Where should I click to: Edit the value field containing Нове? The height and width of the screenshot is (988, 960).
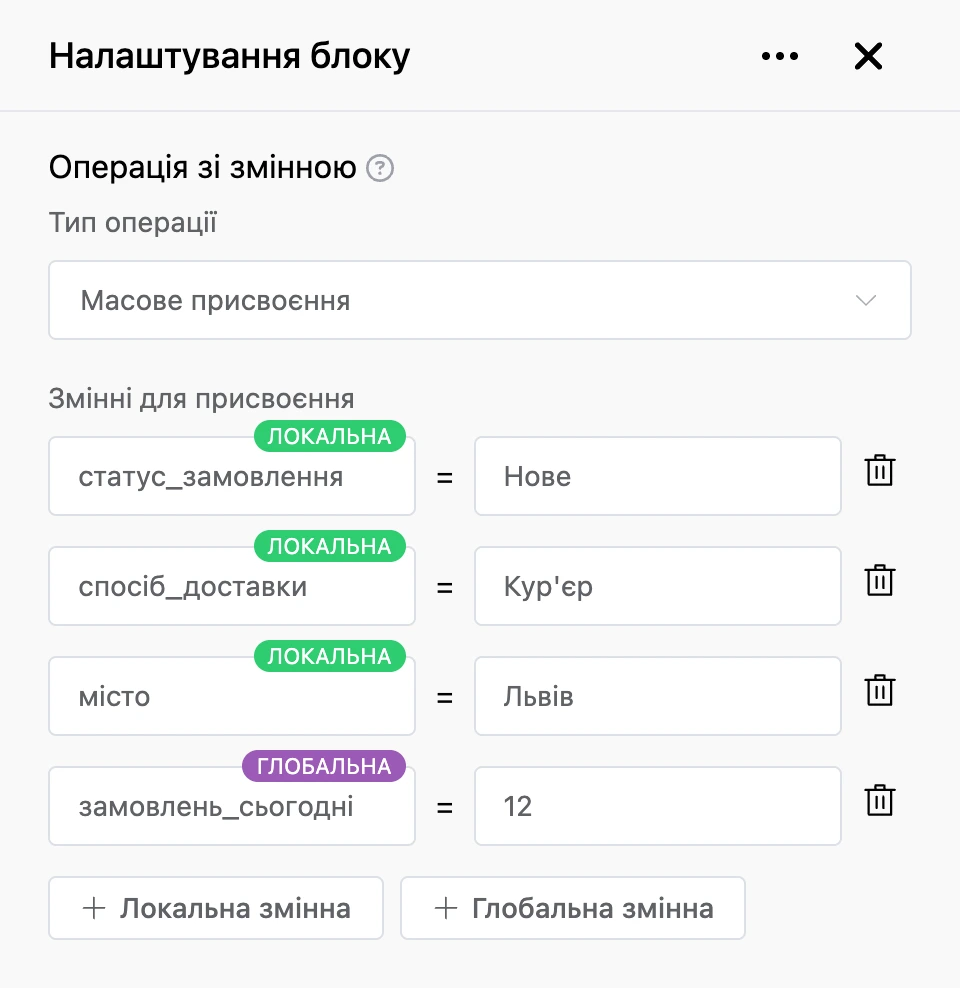point(658,476)
